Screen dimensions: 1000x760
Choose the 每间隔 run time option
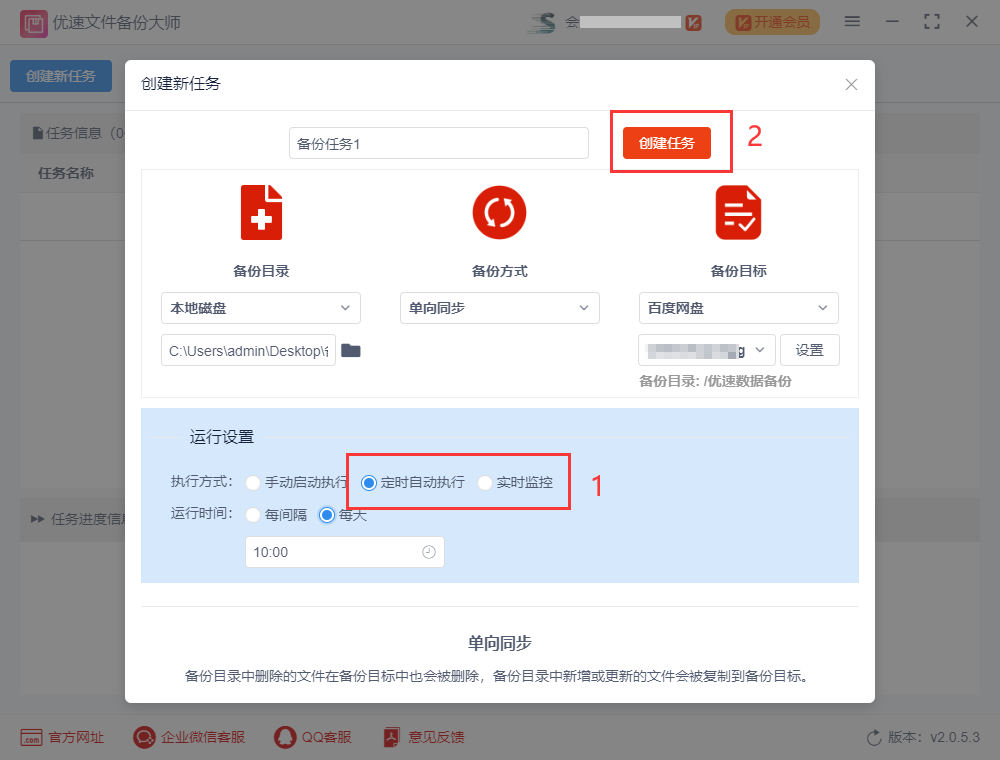253,515
